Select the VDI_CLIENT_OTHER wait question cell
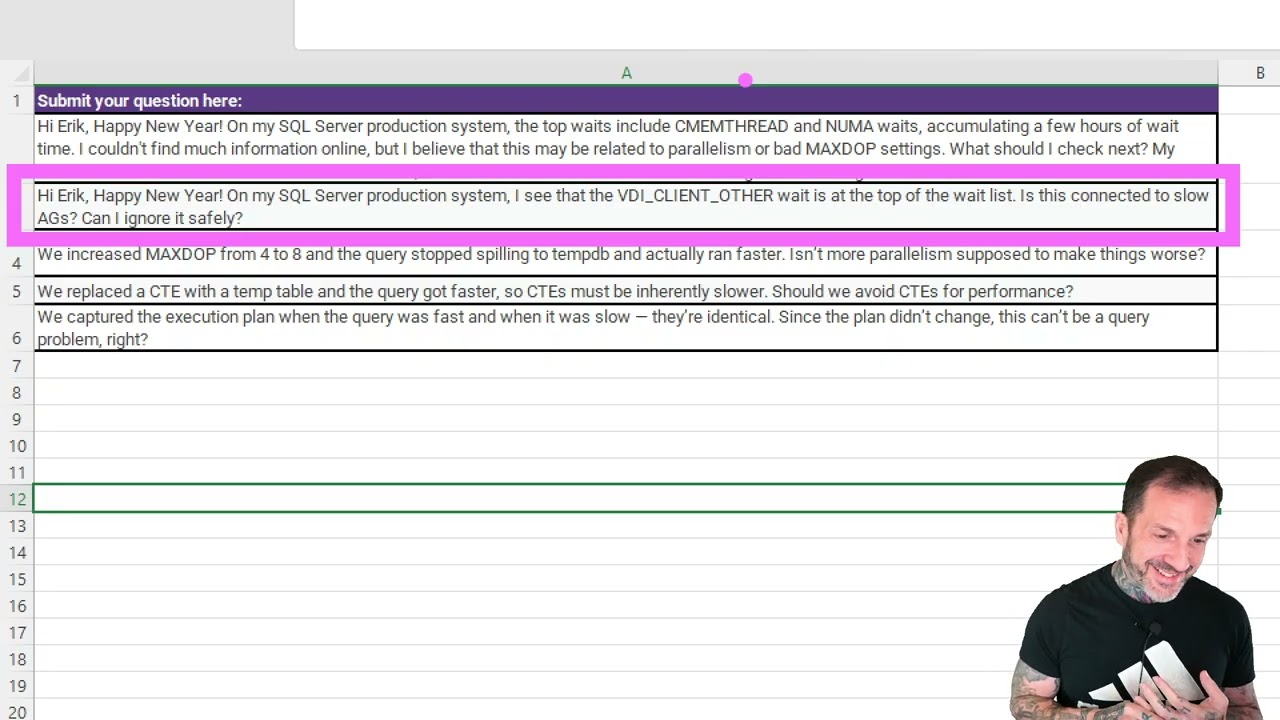The height and width of the screenshot is (720, 1280). (x=626, y=206)
